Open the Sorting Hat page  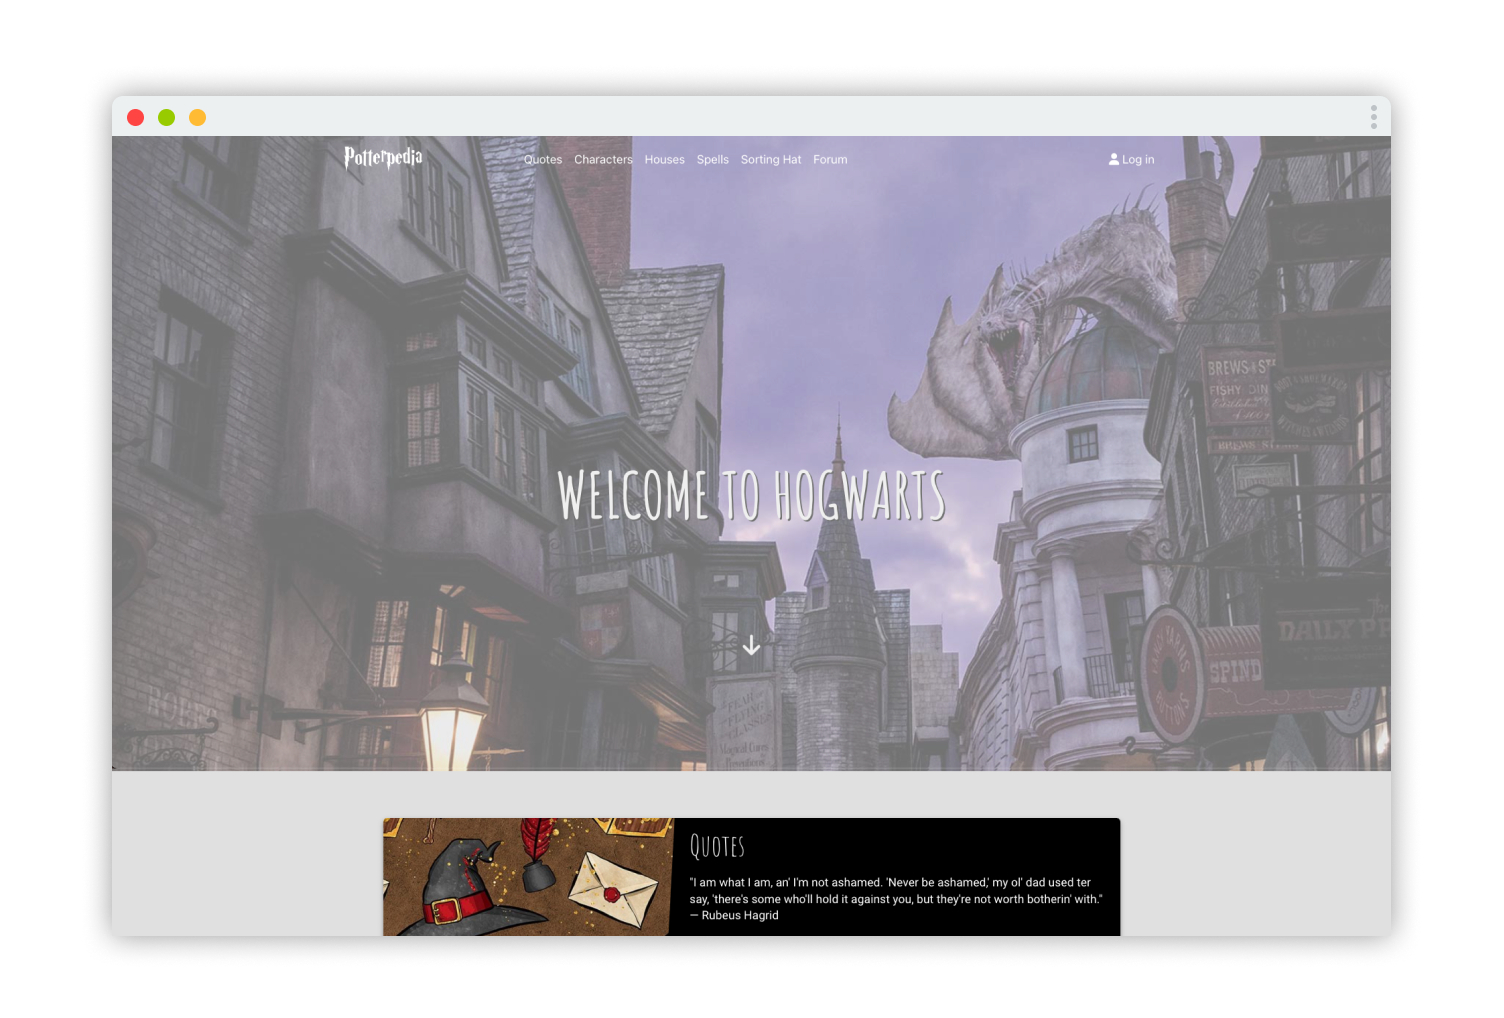point(771,160)
